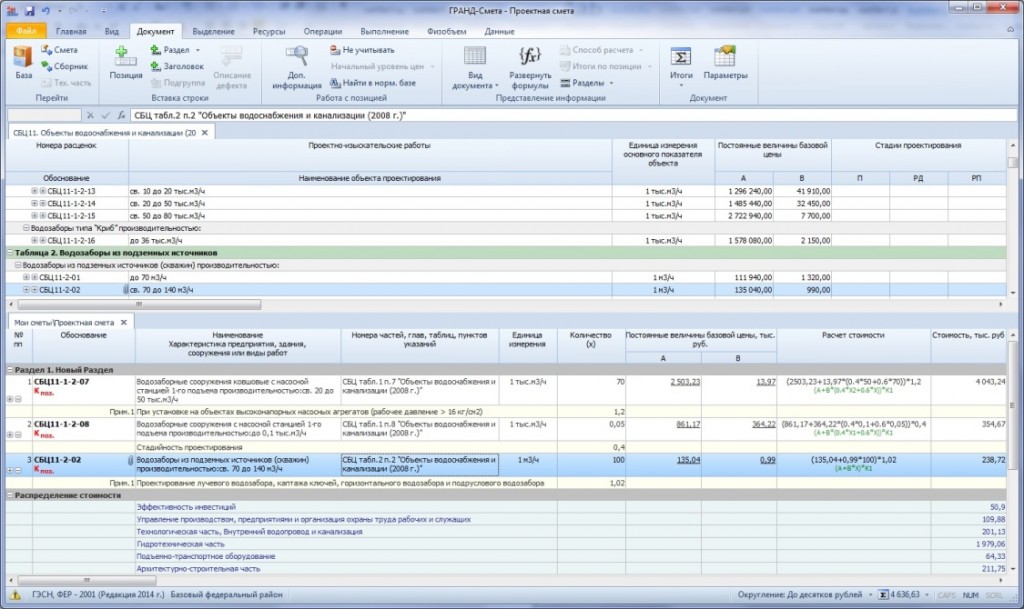
Task: Select the Подъемно-транспортное оборудование row
Action: (506, 557)
